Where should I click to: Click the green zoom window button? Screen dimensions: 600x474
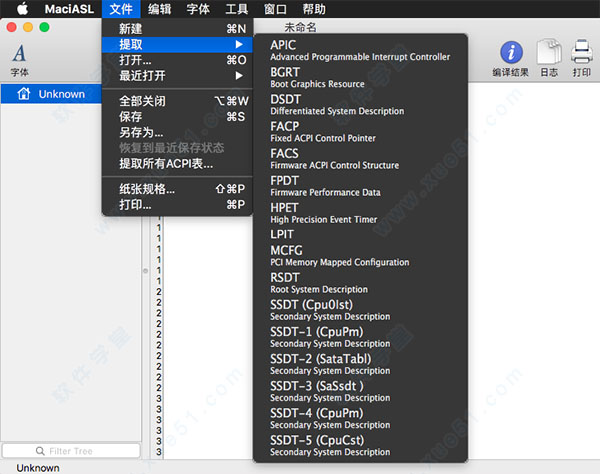point(44,27)
